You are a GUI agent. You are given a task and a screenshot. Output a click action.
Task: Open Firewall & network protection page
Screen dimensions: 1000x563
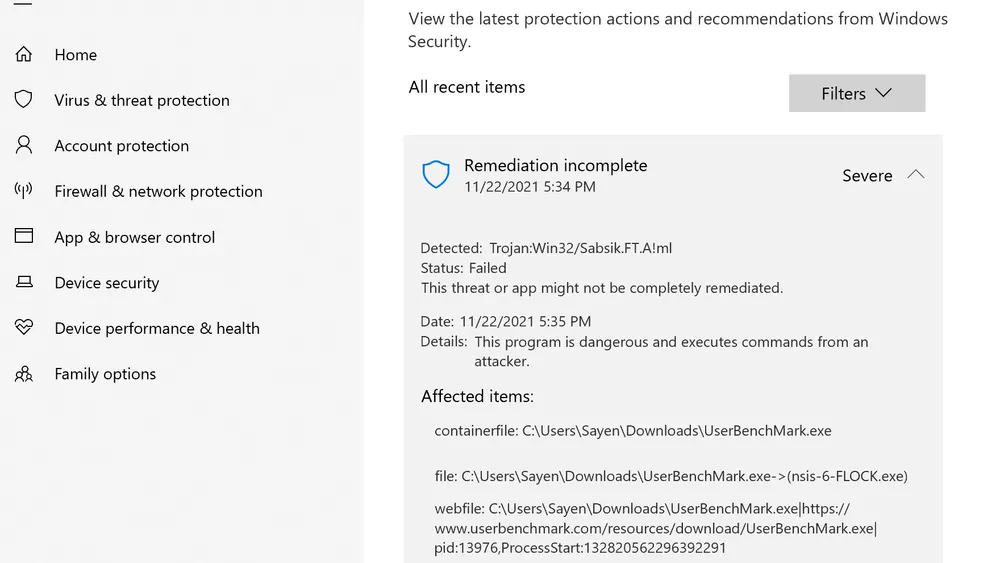click(x=158, y=191)
